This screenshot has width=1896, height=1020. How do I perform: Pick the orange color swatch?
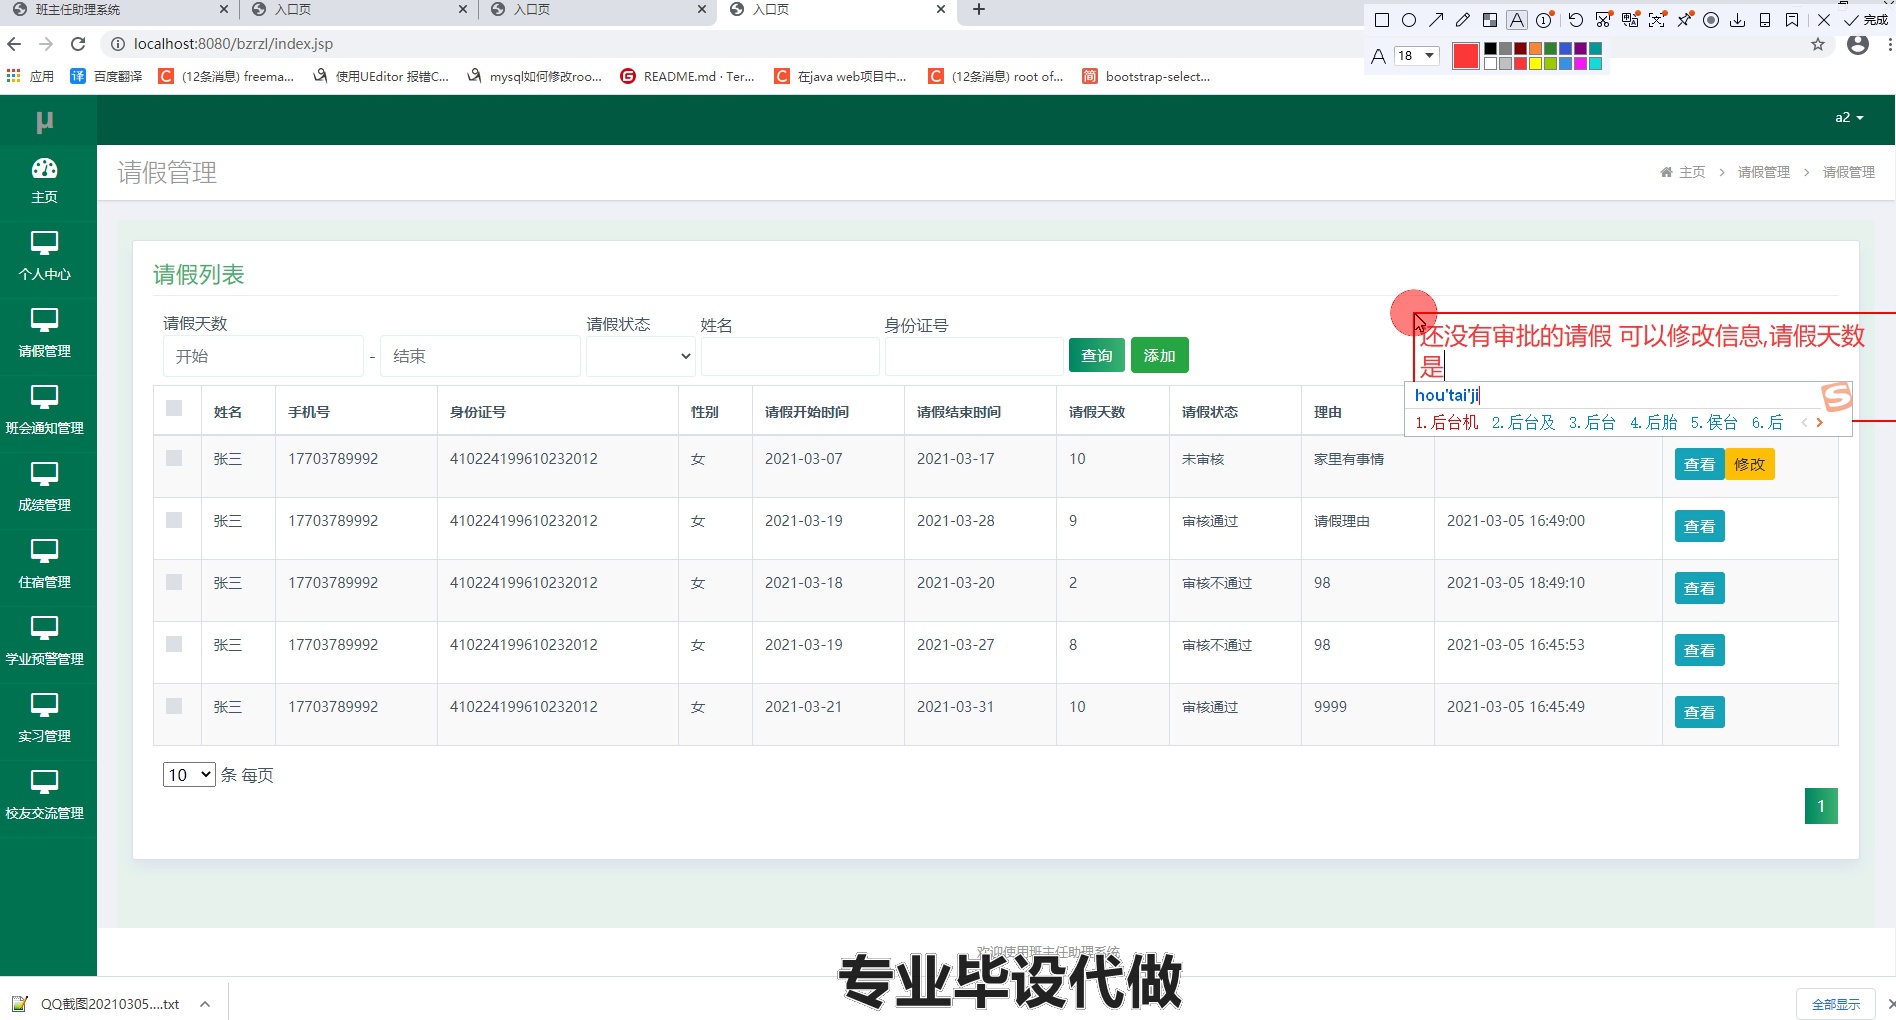click(x=1535, y=48)
